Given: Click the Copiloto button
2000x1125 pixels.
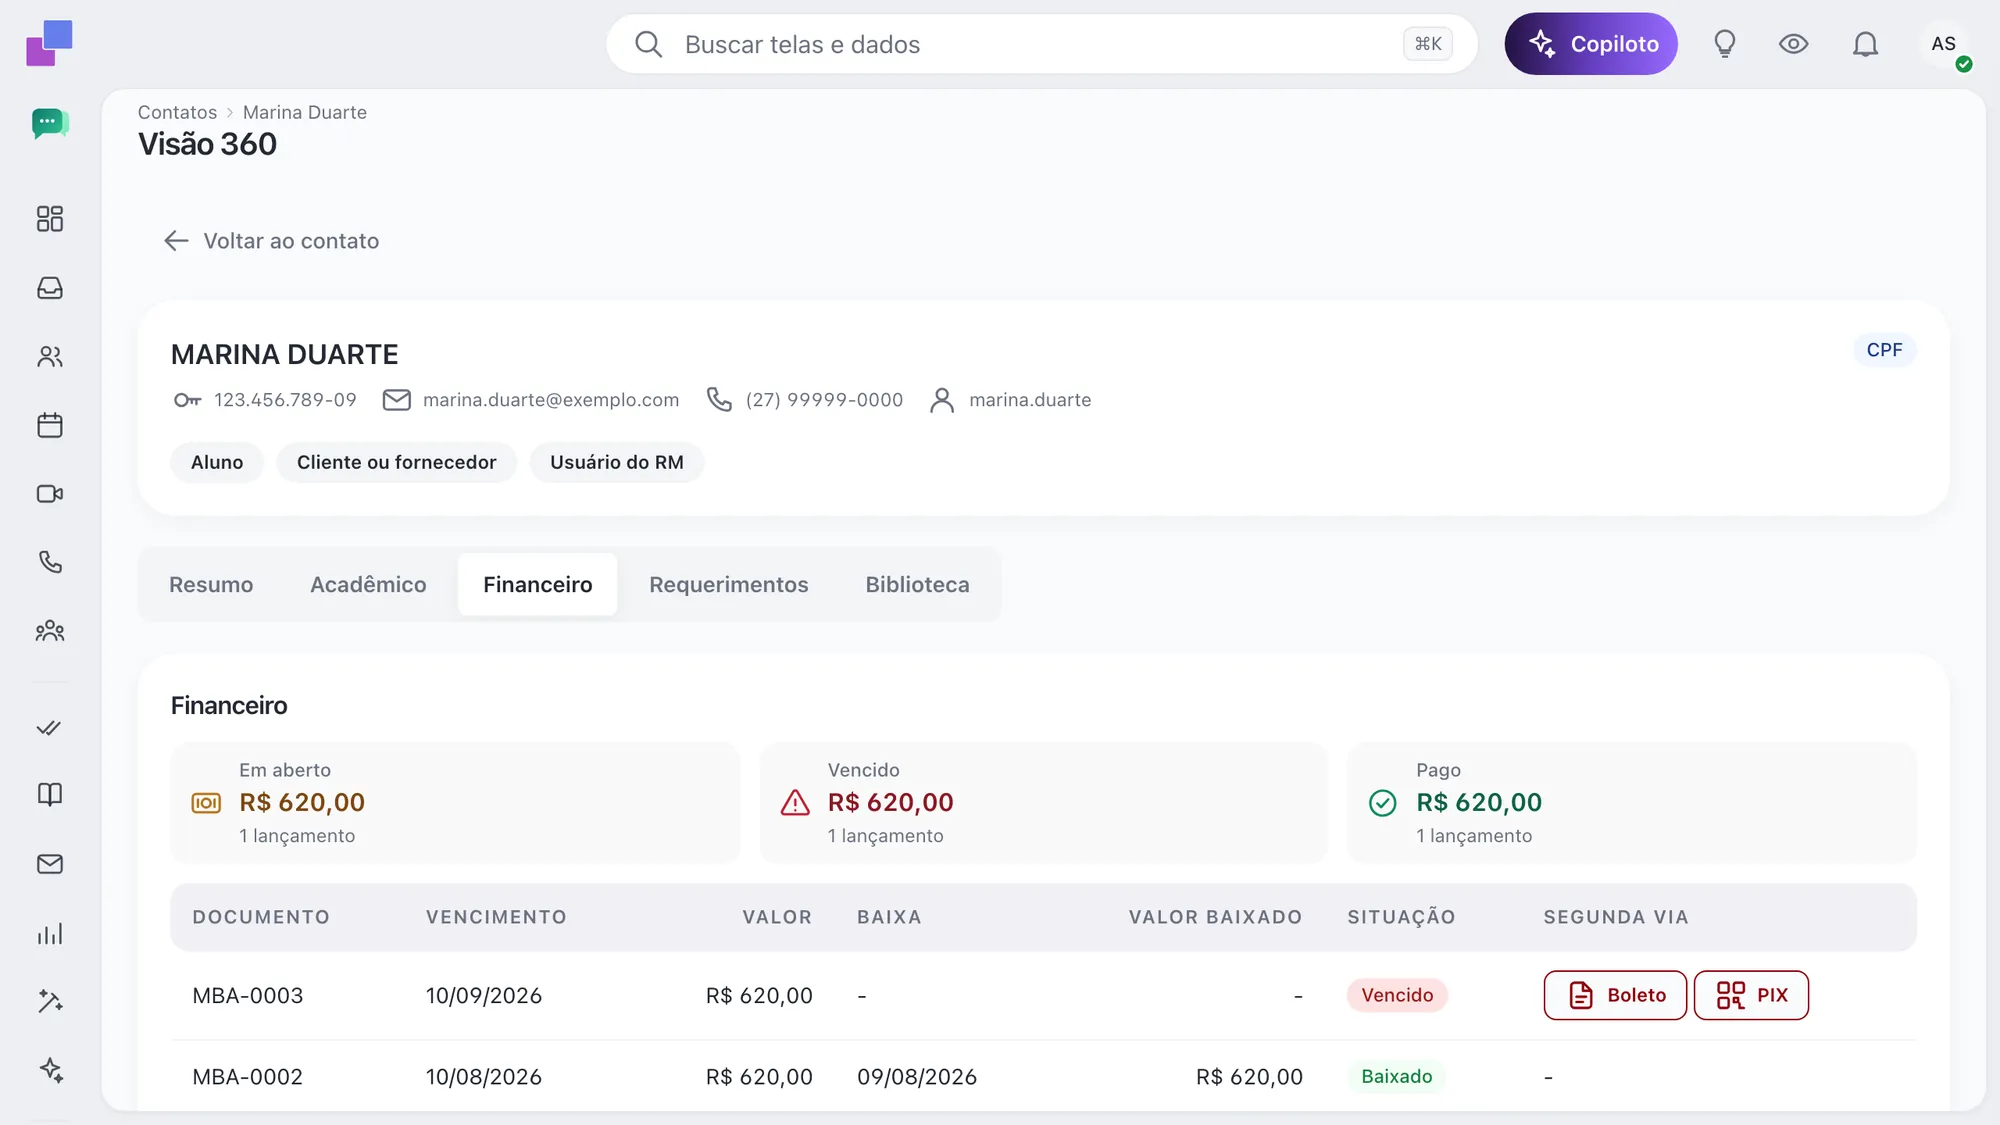Looking at the screenshot, I should point(1591,44).
